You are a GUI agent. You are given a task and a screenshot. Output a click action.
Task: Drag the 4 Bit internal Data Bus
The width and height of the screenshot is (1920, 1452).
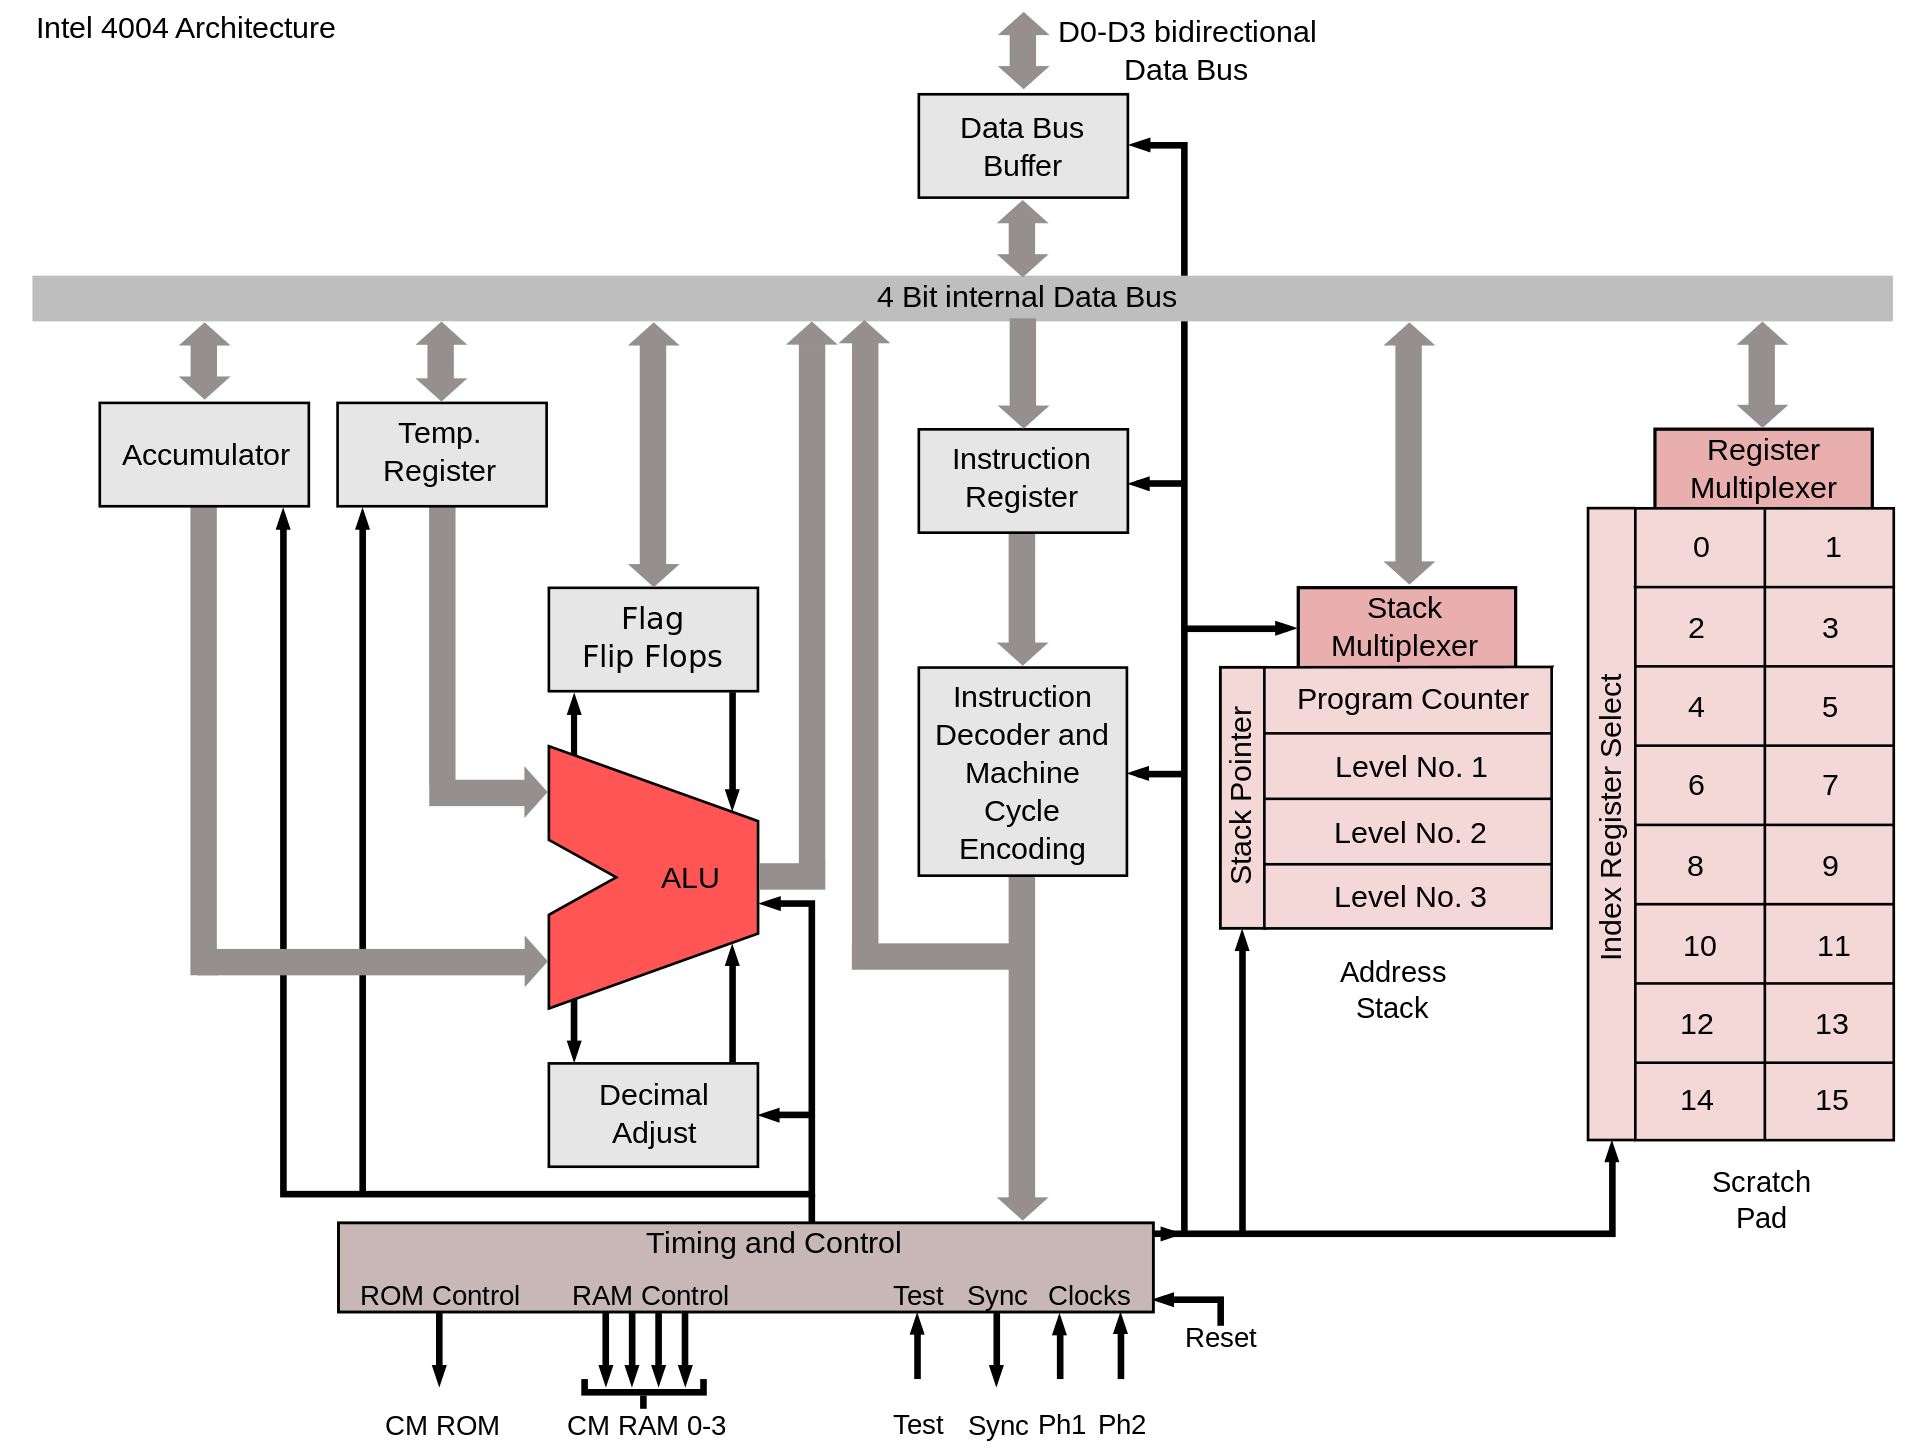[962, 297]
